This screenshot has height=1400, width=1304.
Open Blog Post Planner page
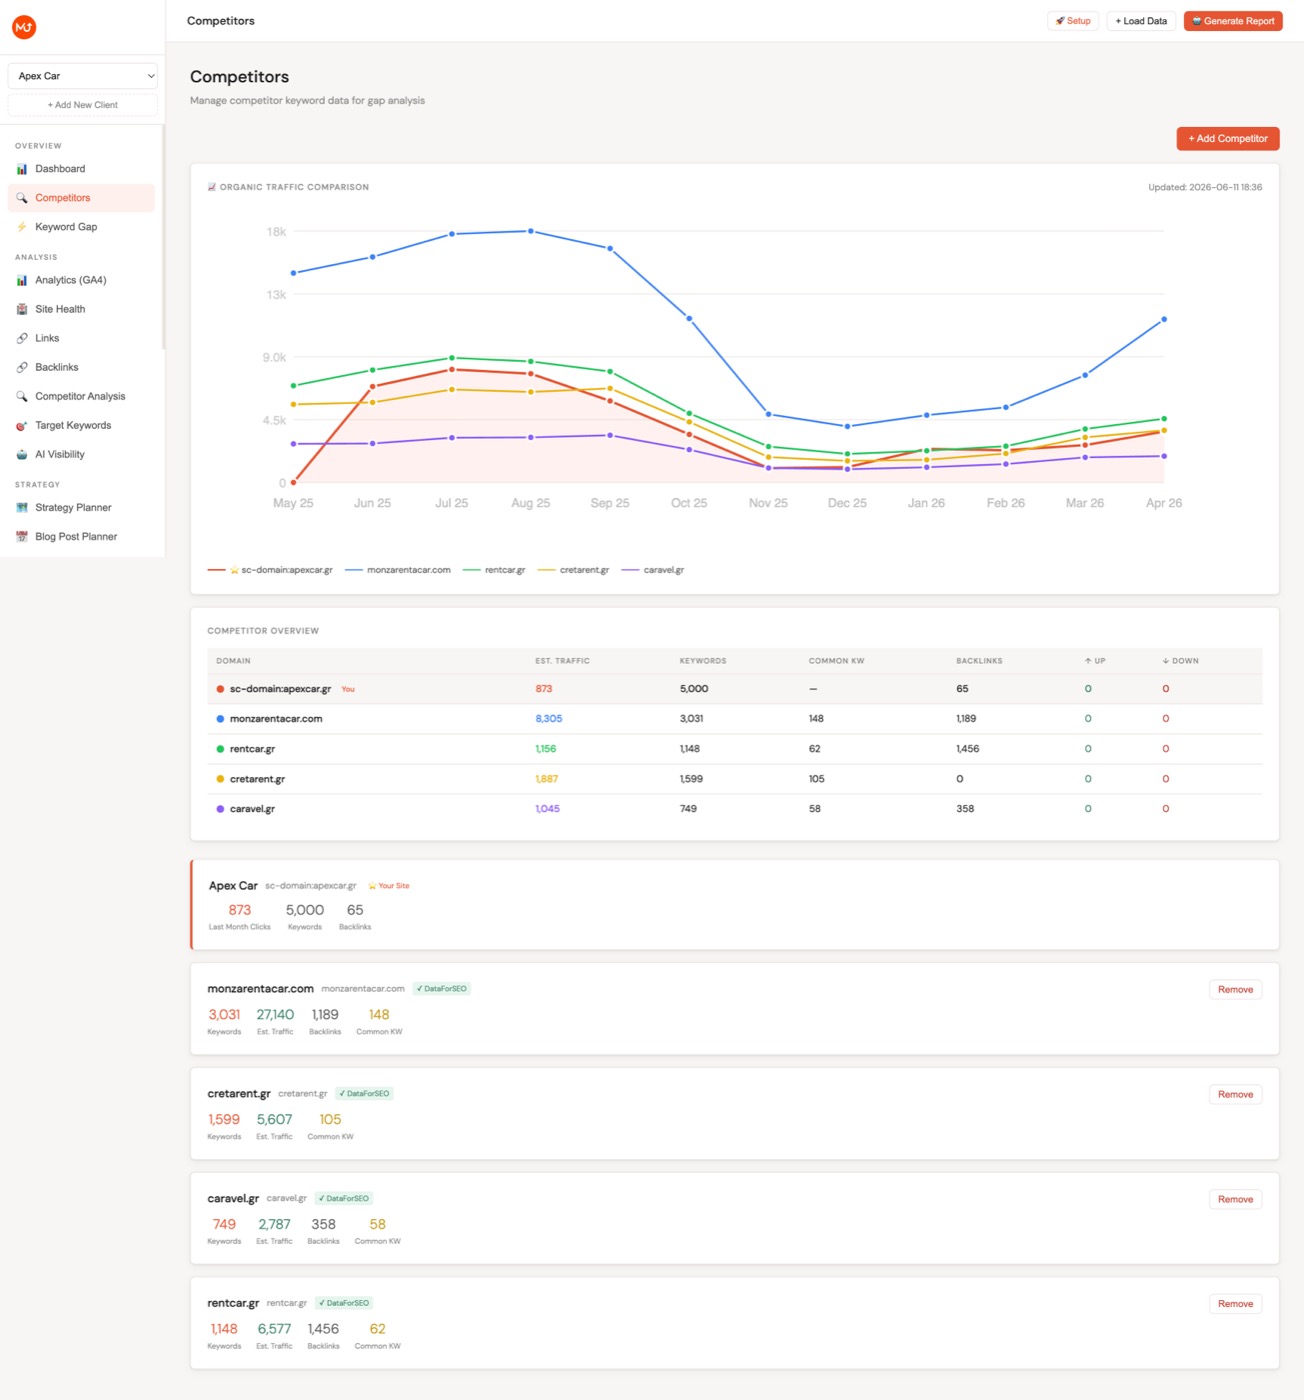pyautogui.click(x=81, y=536)
